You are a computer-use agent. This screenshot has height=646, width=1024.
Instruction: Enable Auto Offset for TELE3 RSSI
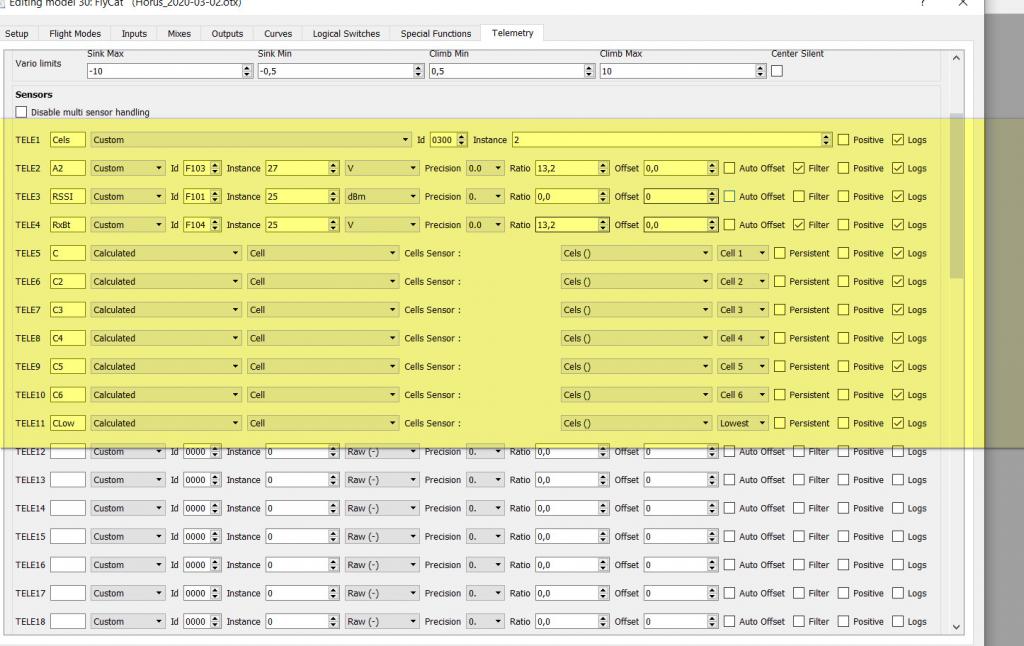tap(729, 196)
